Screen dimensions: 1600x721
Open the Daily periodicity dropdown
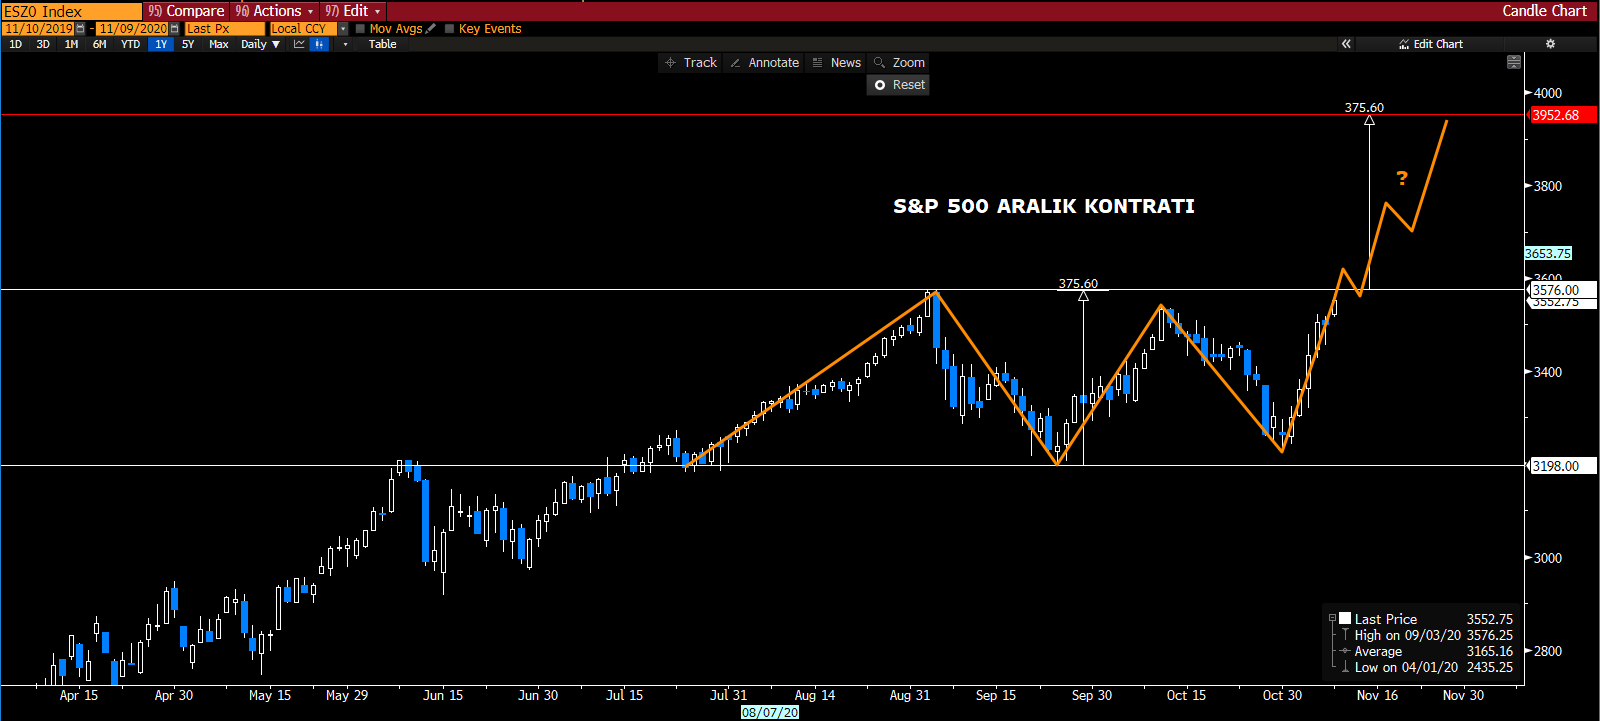click(x=261, y=44)
